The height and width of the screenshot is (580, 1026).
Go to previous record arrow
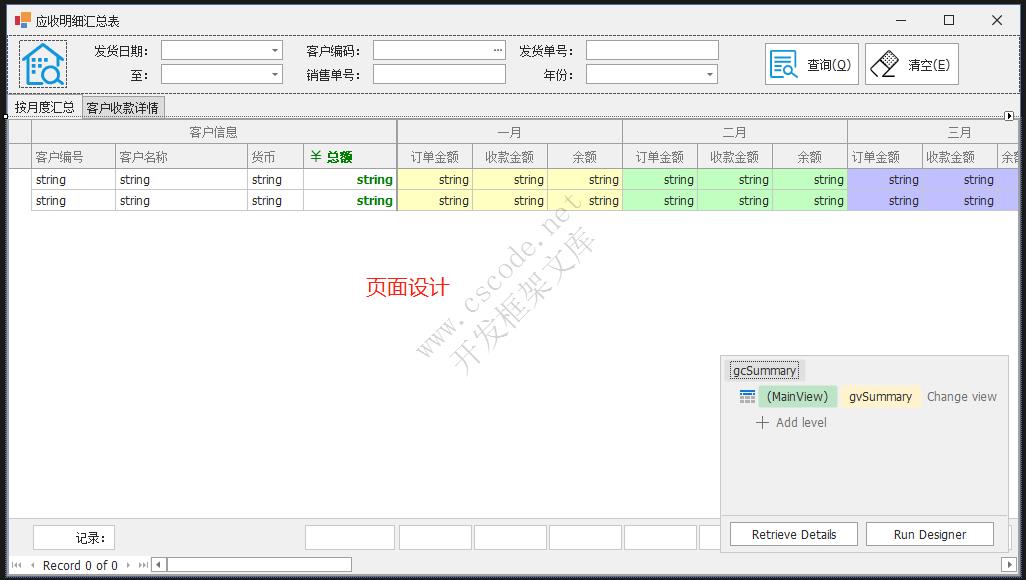coord(32,563)
